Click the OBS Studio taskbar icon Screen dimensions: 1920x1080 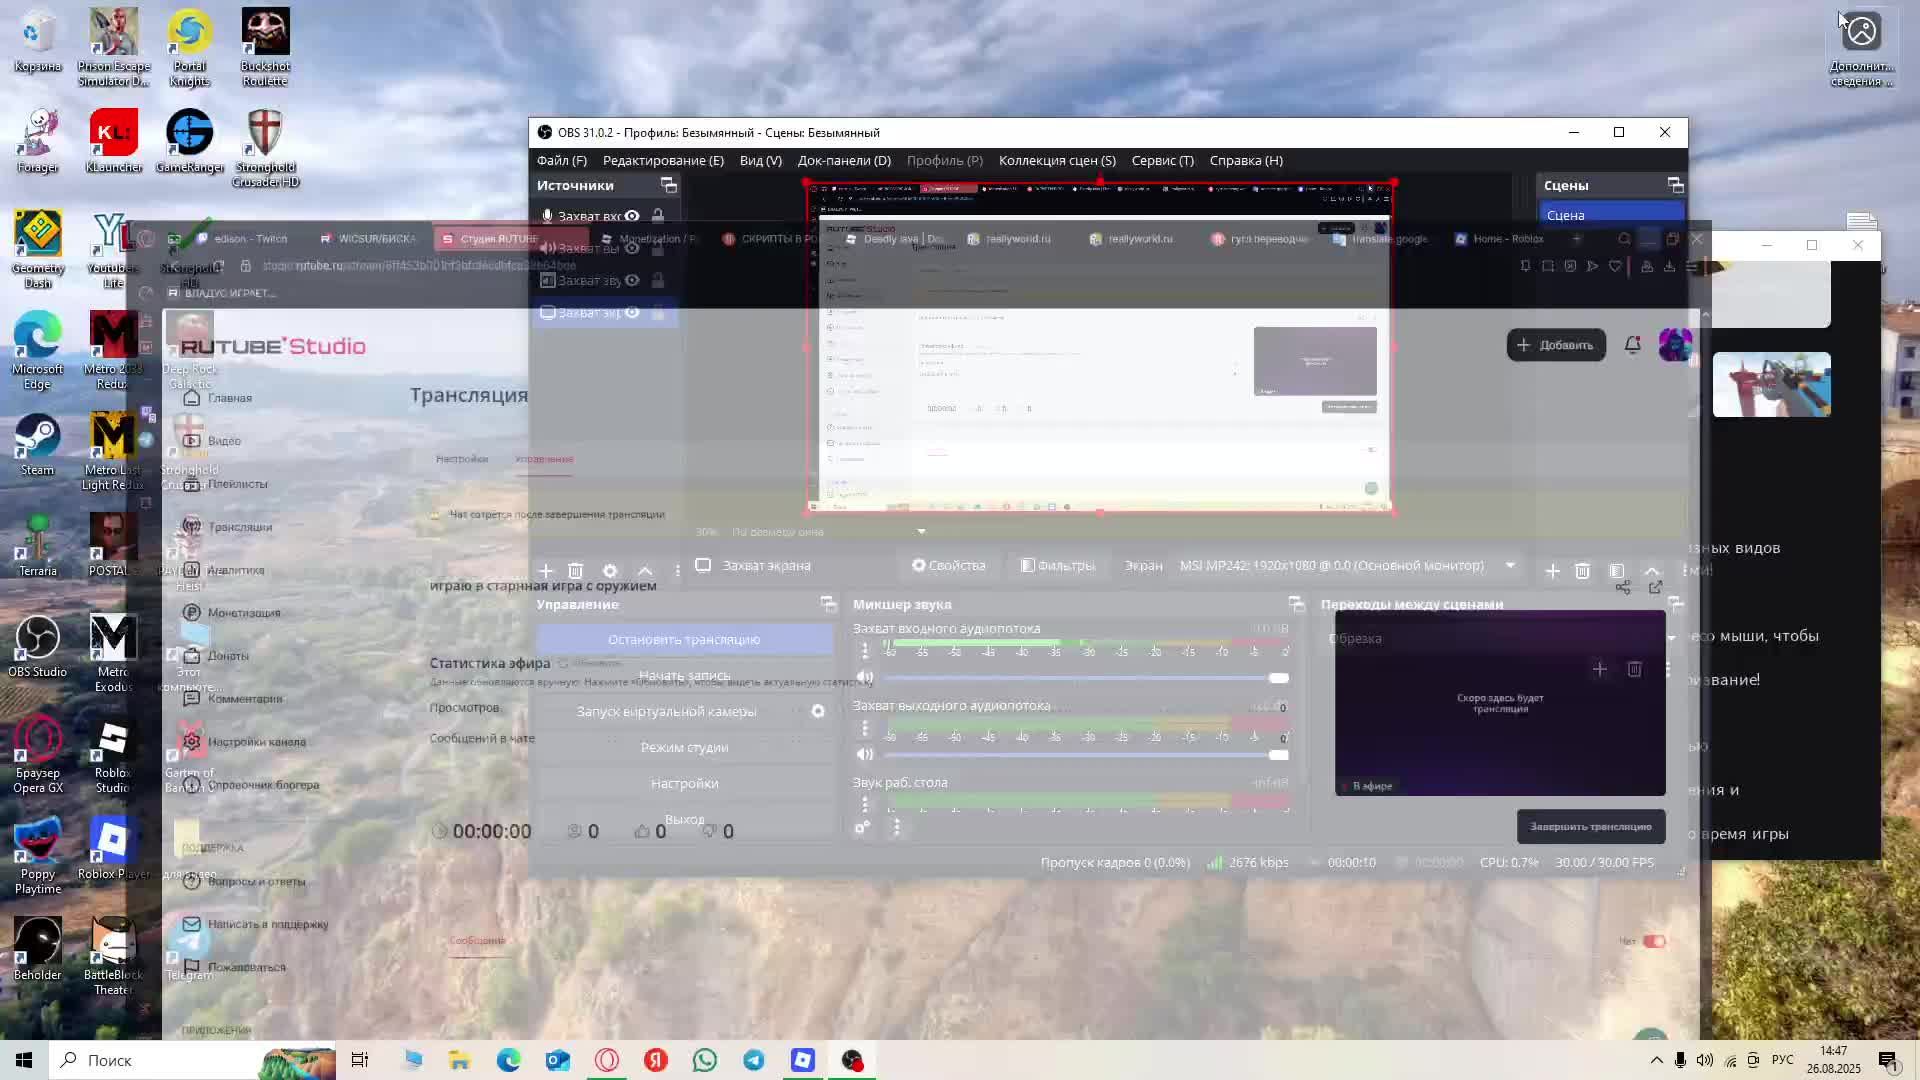pyautogui.click(x=852, y=1060)
